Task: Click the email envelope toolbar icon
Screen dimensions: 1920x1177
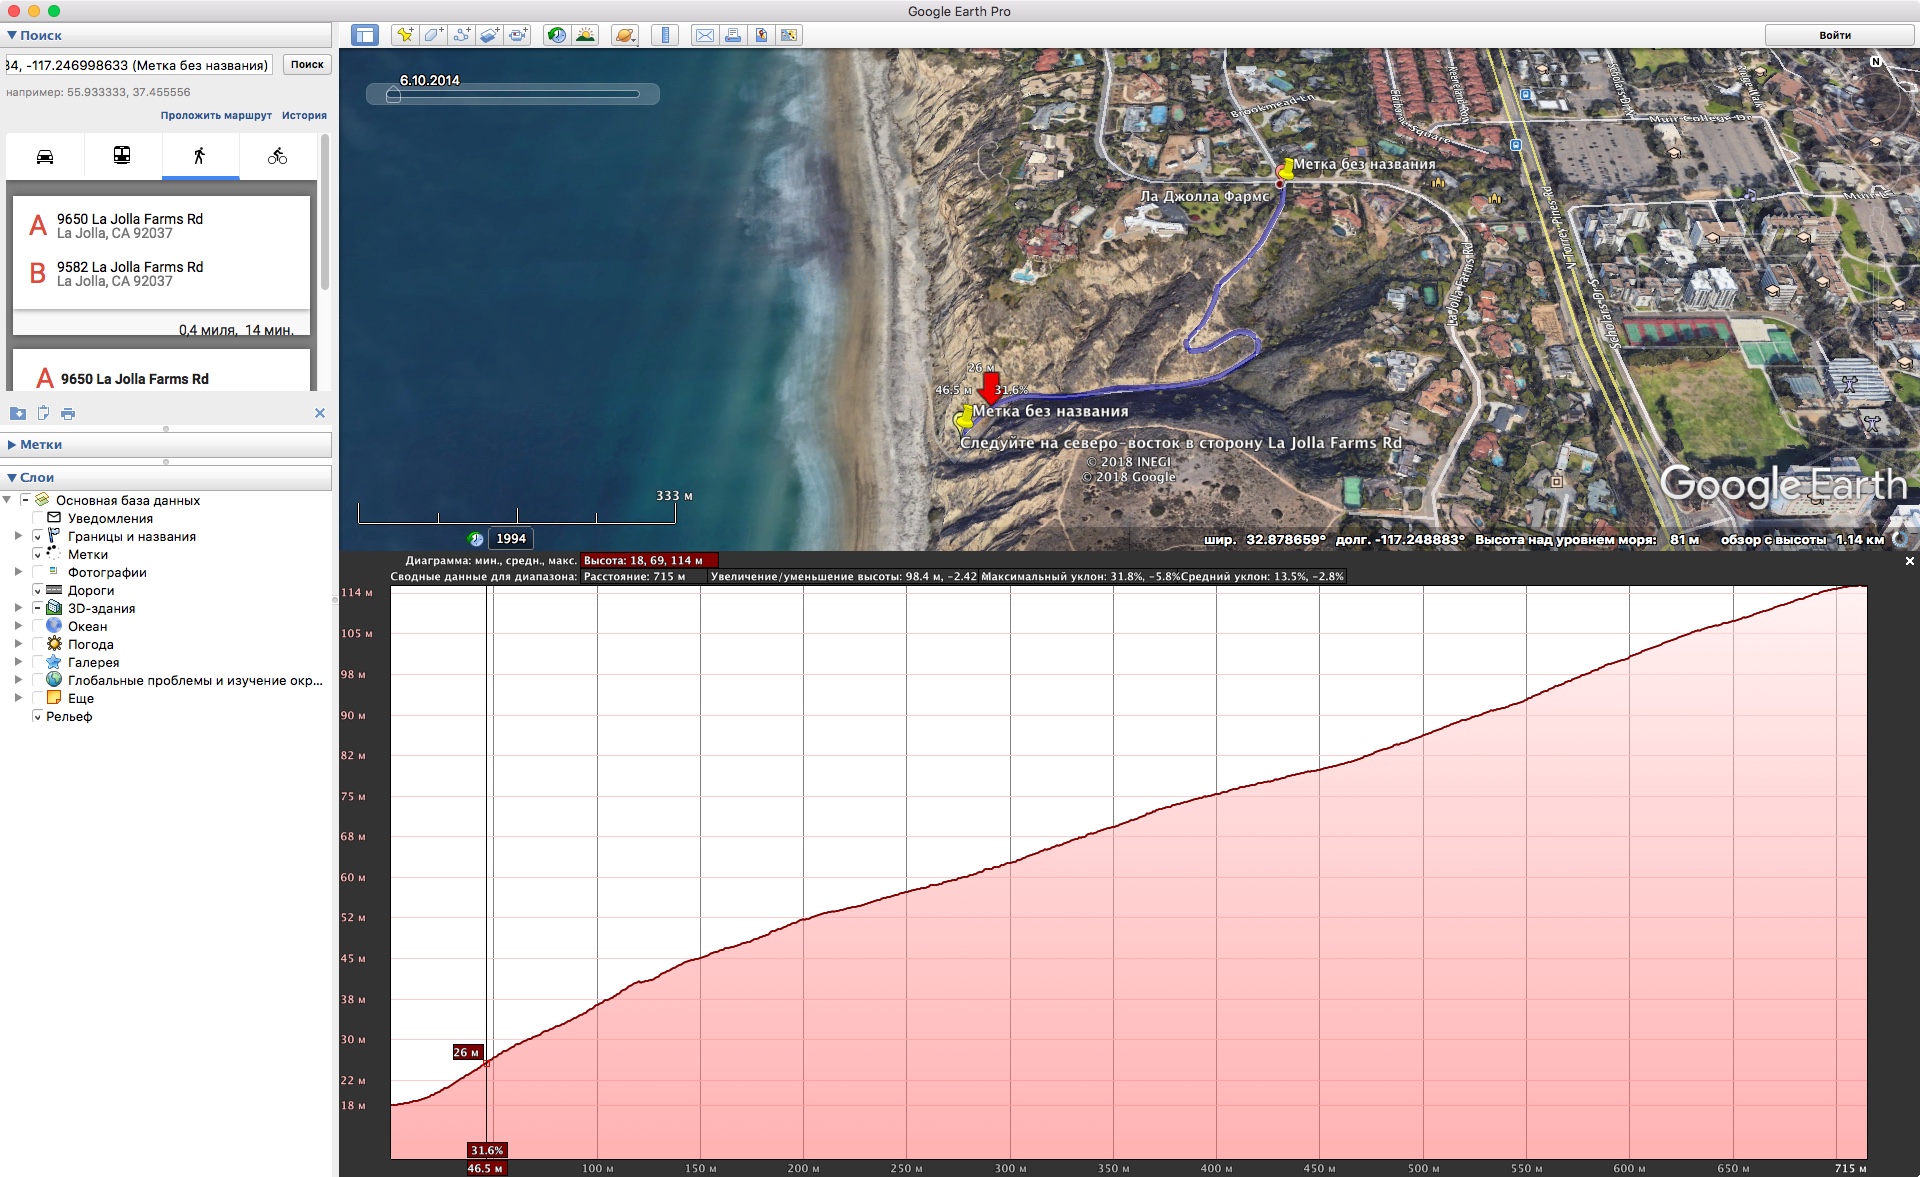Action: [x=705, y=35]
